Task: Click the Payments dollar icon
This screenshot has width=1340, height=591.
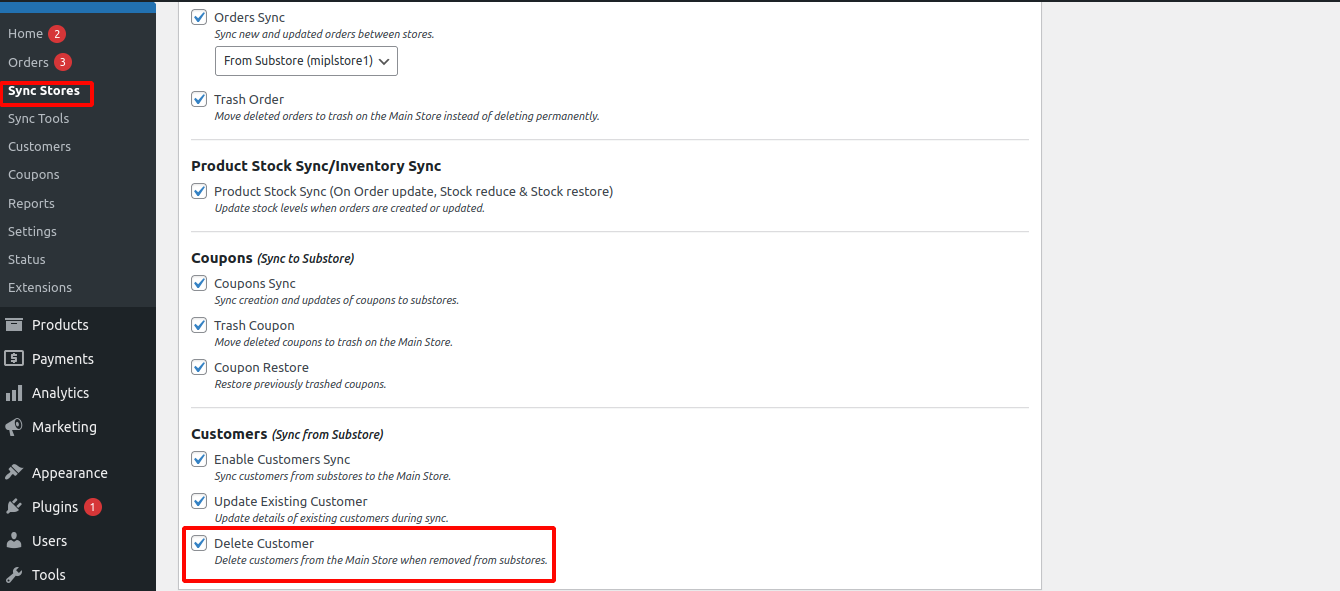Action: click(x=14, y=359)
